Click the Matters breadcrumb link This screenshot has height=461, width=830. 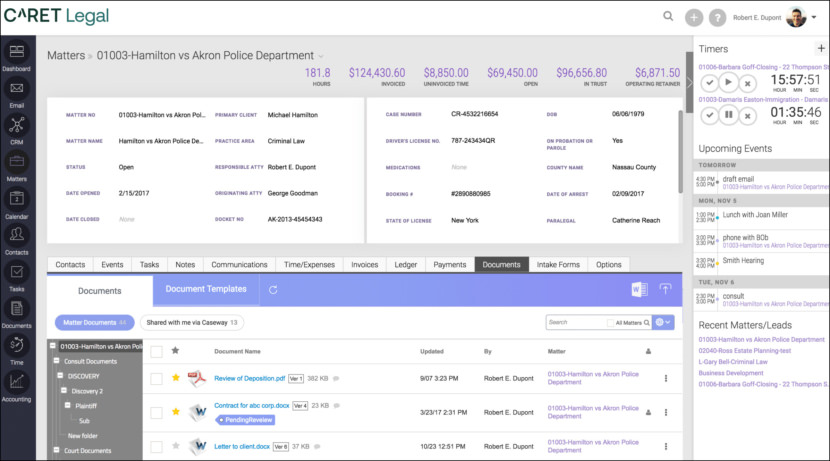point(66,56)
